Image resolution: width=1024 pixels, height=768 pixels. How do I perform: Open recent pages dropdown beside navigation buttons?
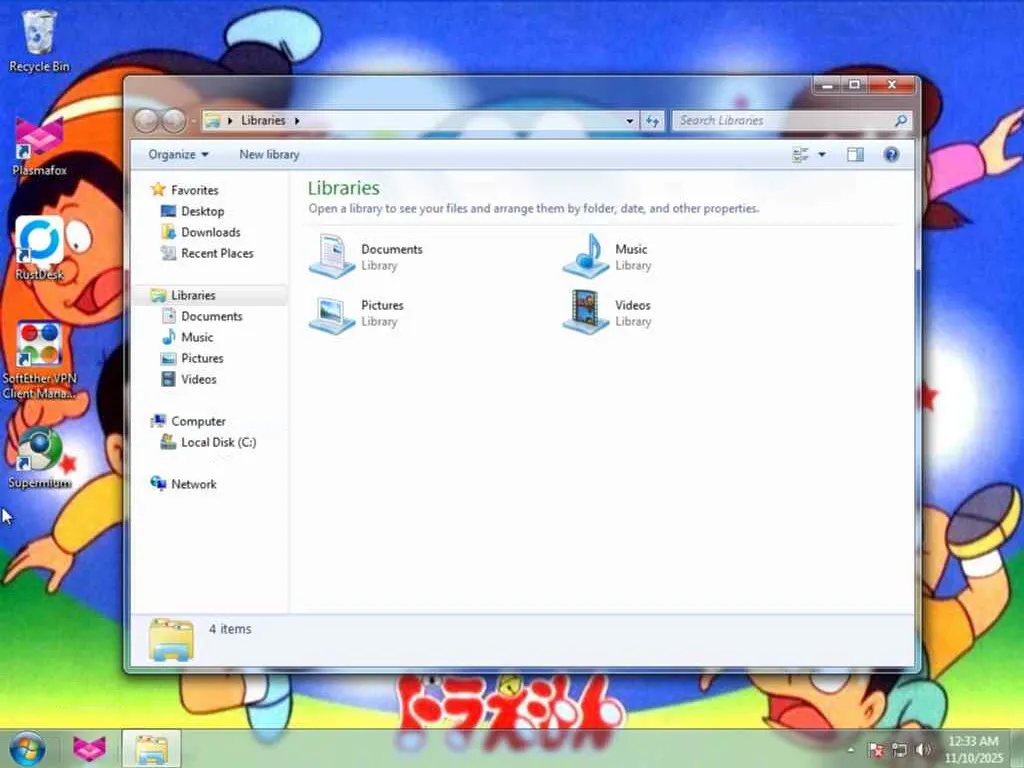[x=194, y=121]
